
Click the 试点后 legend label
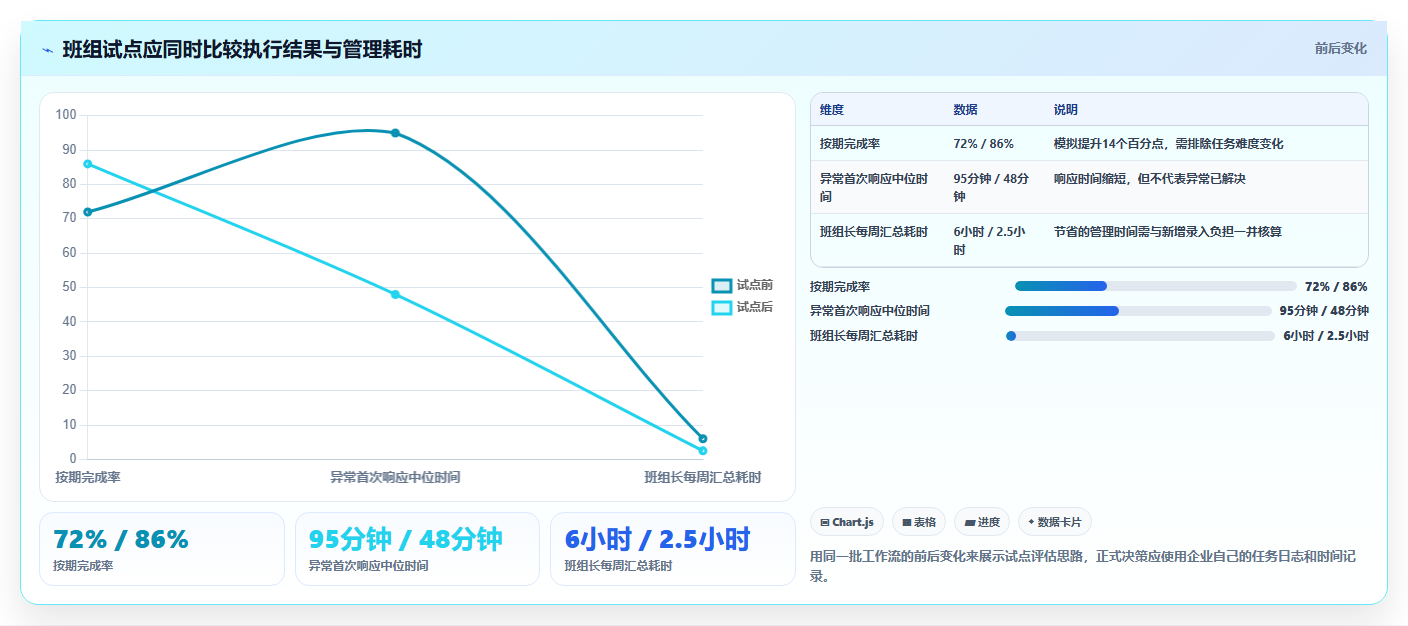(x=755, y=308)
